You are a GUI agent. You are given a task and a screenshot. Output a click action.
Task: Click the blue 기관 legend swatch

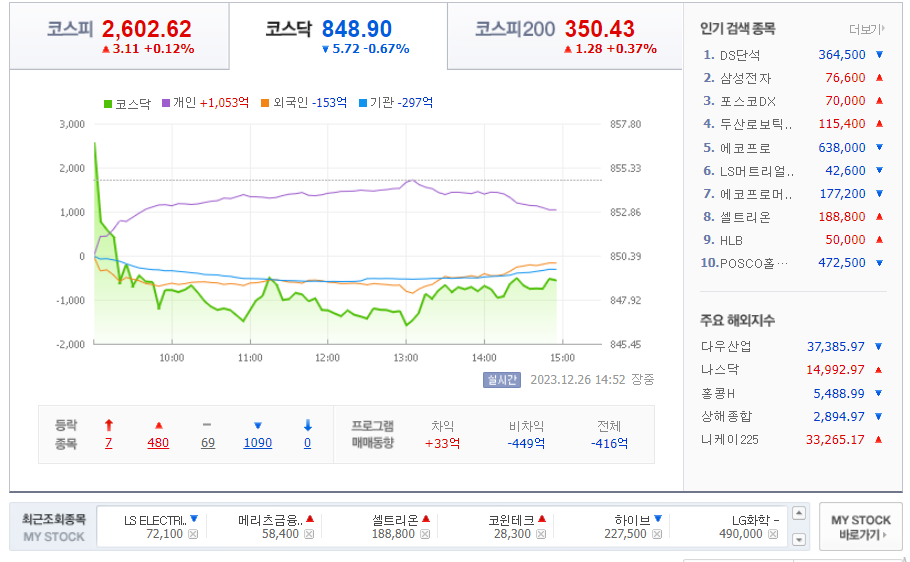(363, 103)
